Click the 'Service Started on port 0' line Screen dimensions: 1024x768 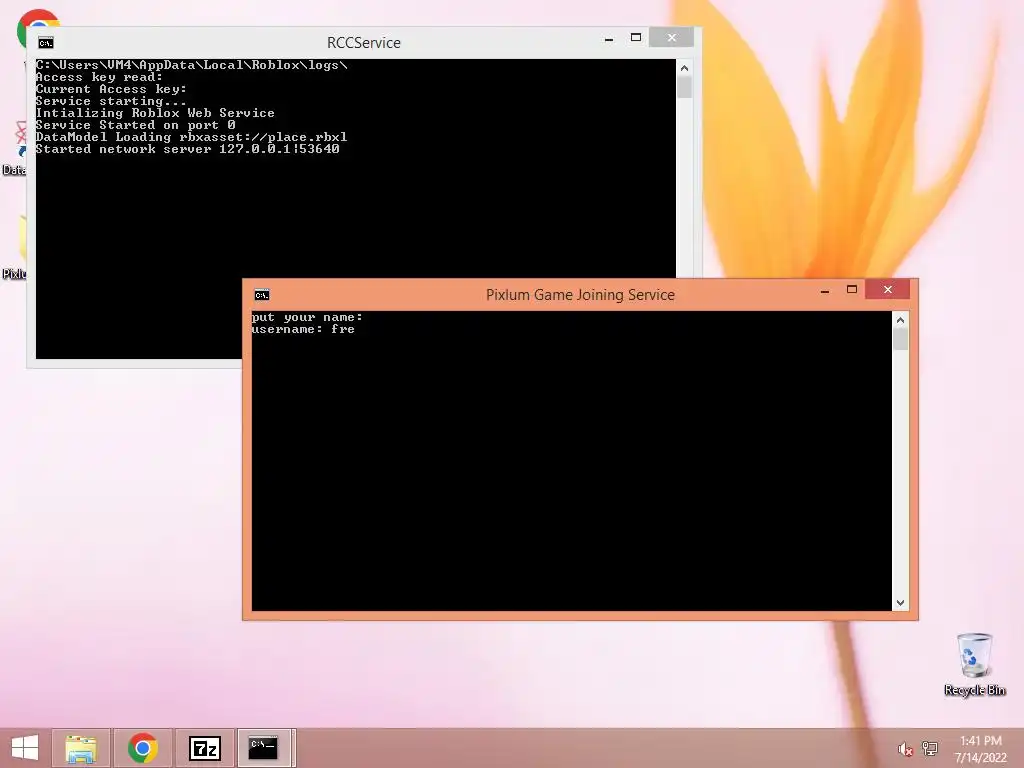coord(135,125)
